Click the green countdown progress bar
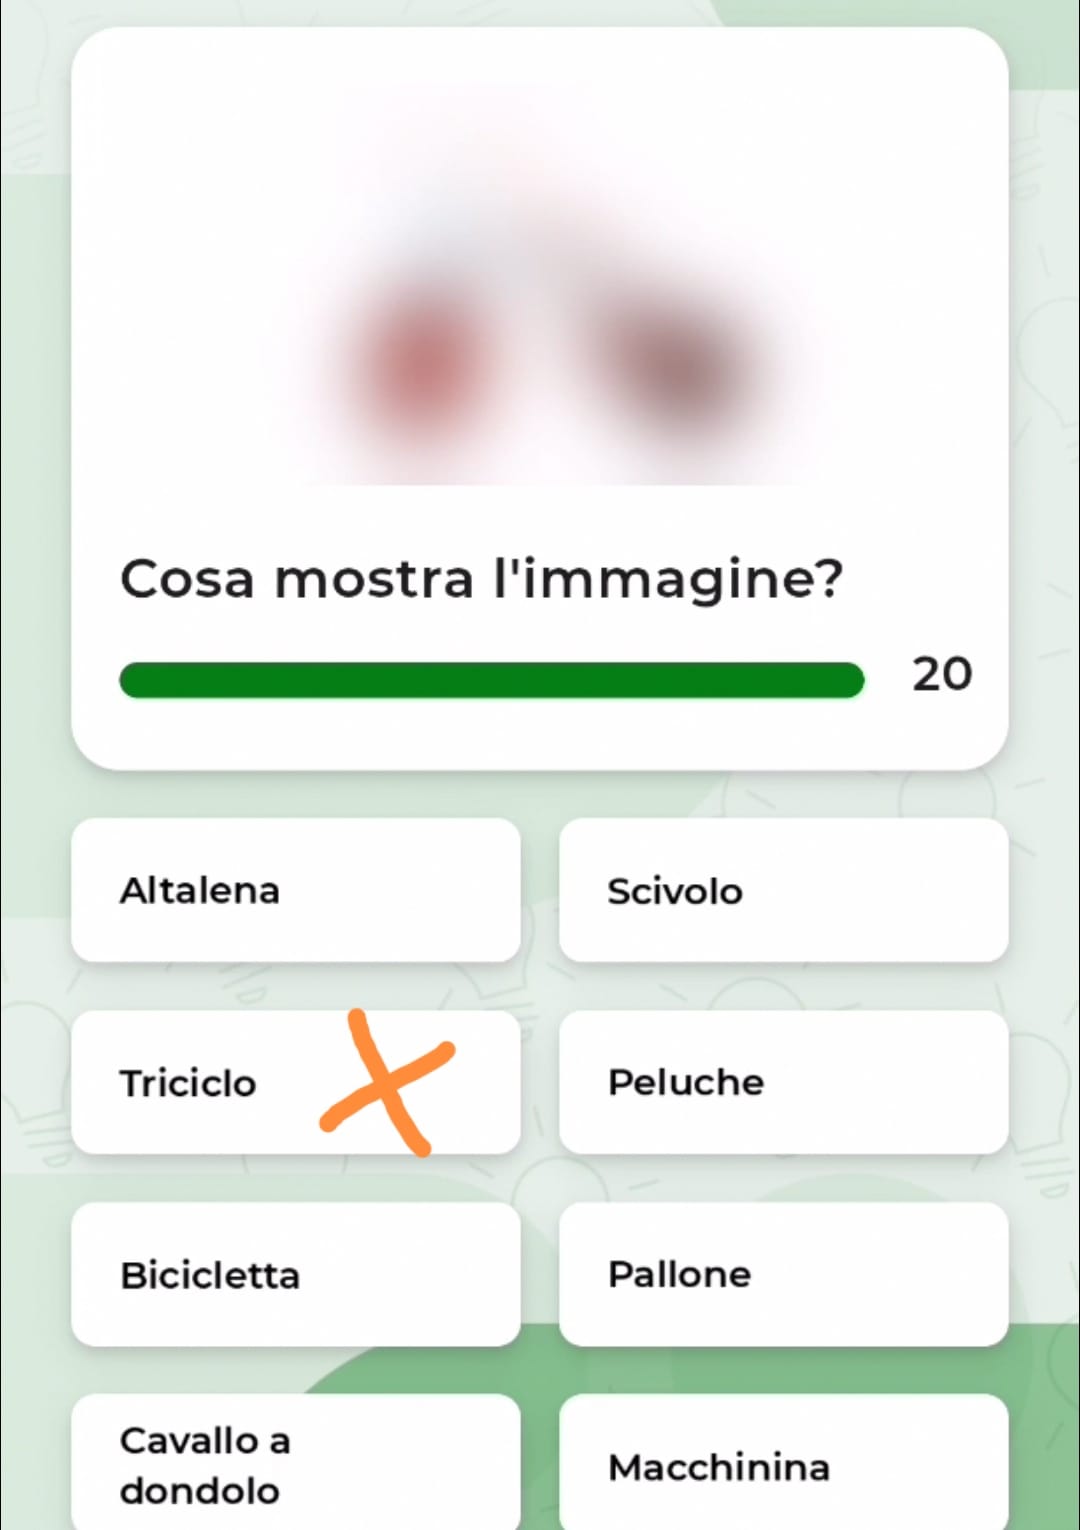This screenshot has width=1080, height=1530. point(491,680)
